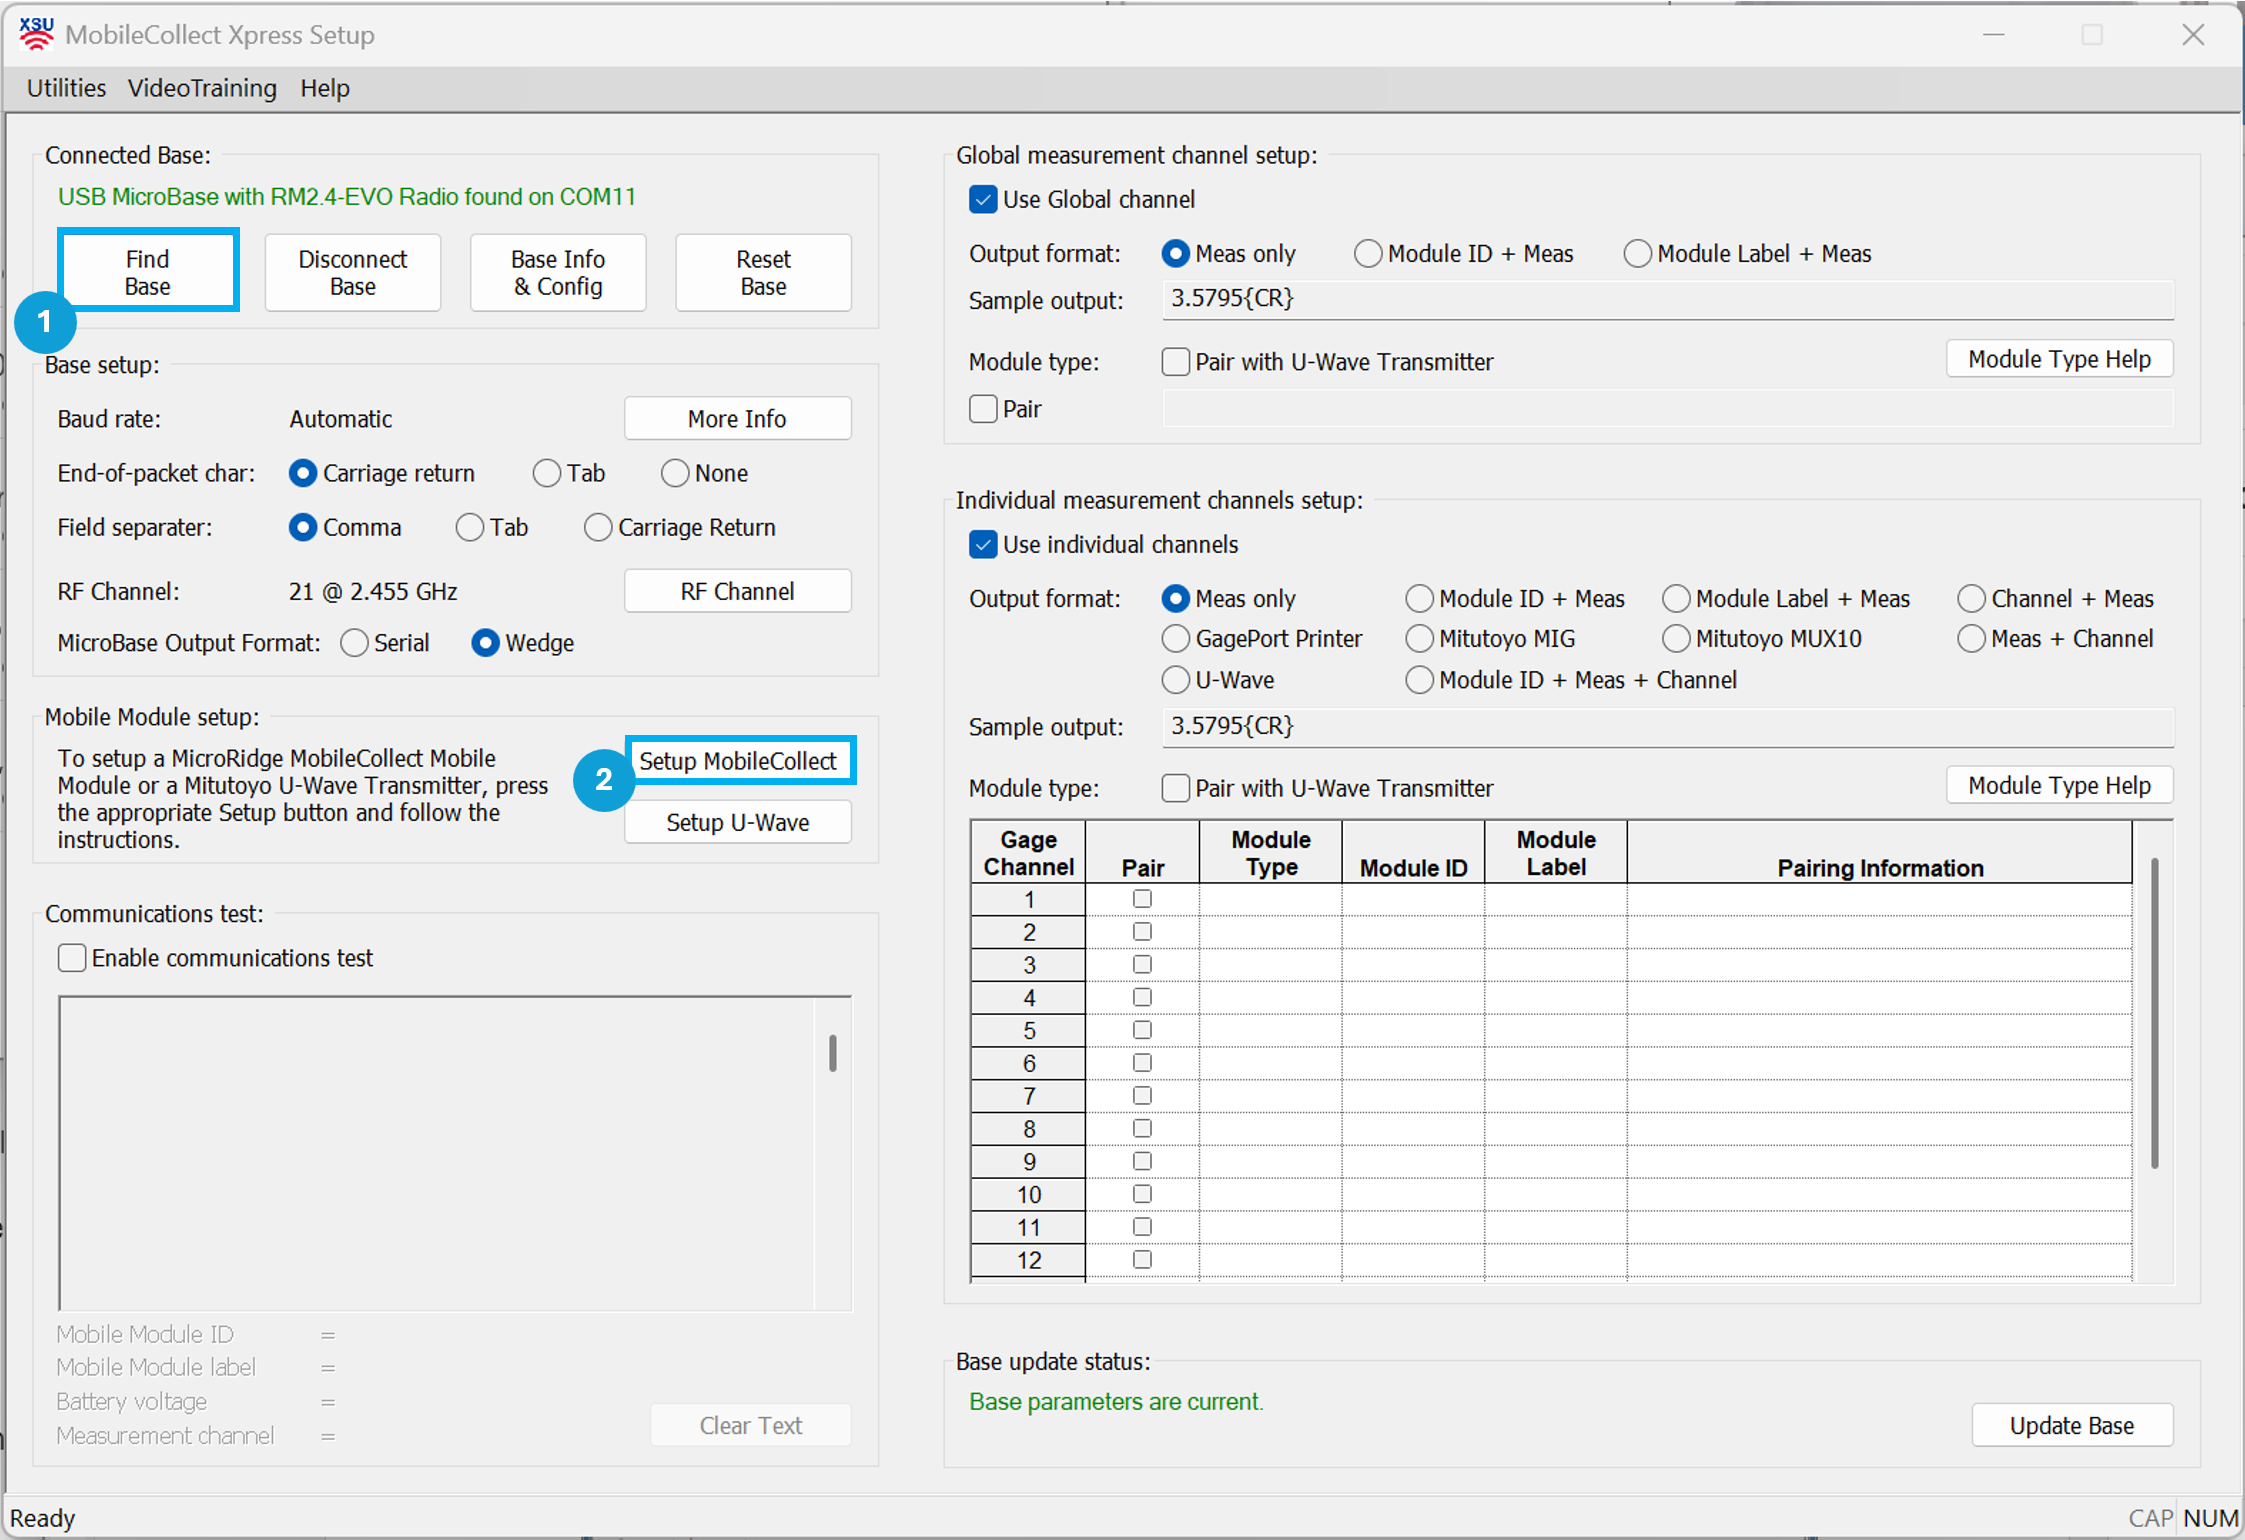
Task: Open the VideoTraining menu
Action: [202, 88]
